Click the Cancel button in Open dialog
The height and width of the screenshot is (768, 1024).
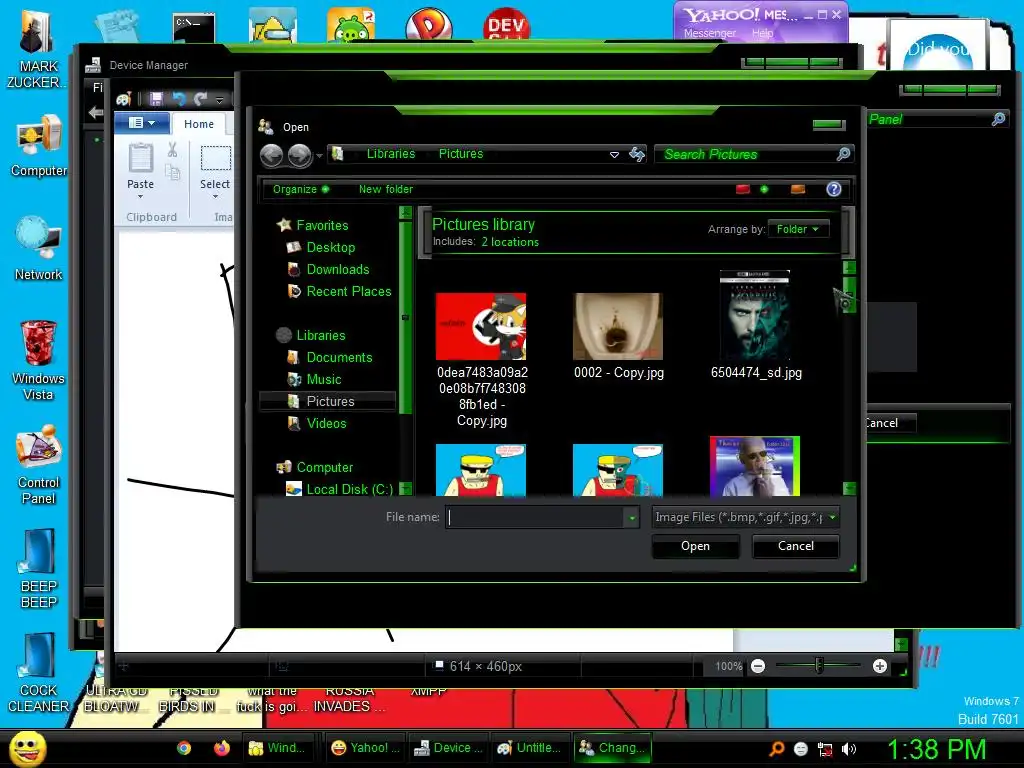point(795,546)
